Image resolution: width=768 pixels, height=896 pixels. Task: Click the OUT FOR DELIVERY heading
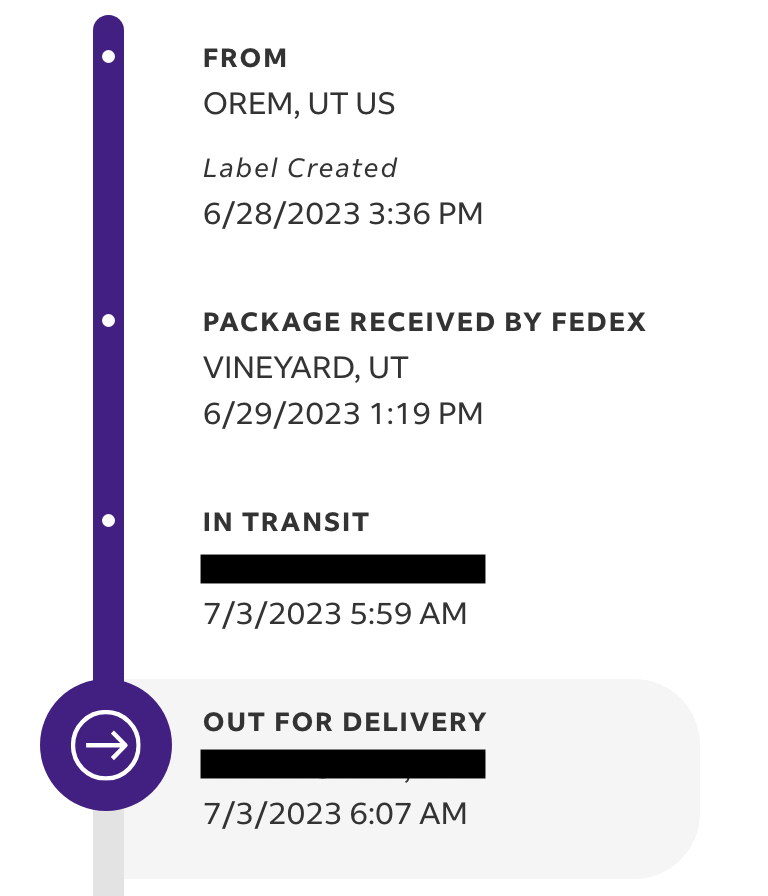[345, 722]
